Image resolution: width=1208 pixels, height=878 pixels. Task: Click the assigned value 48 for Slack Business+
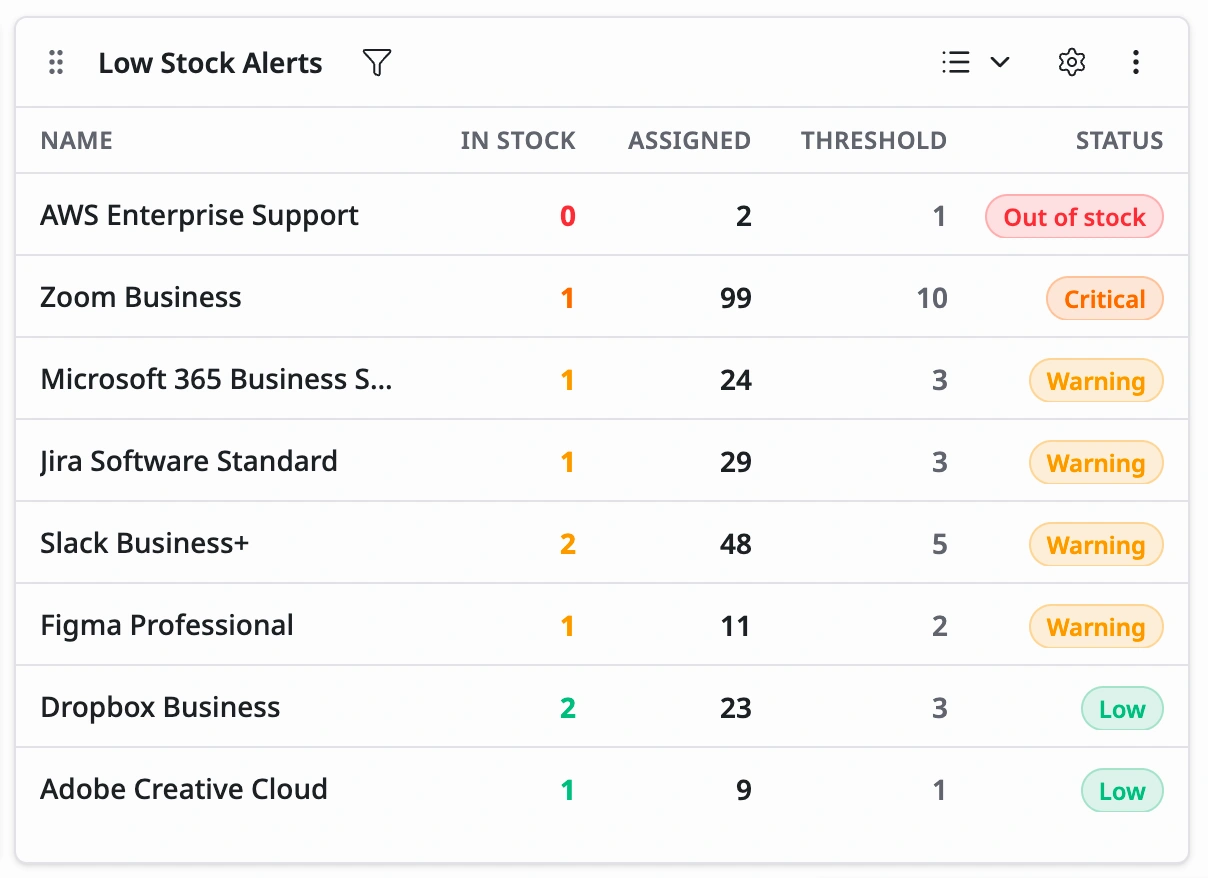(x=736, y=545)
